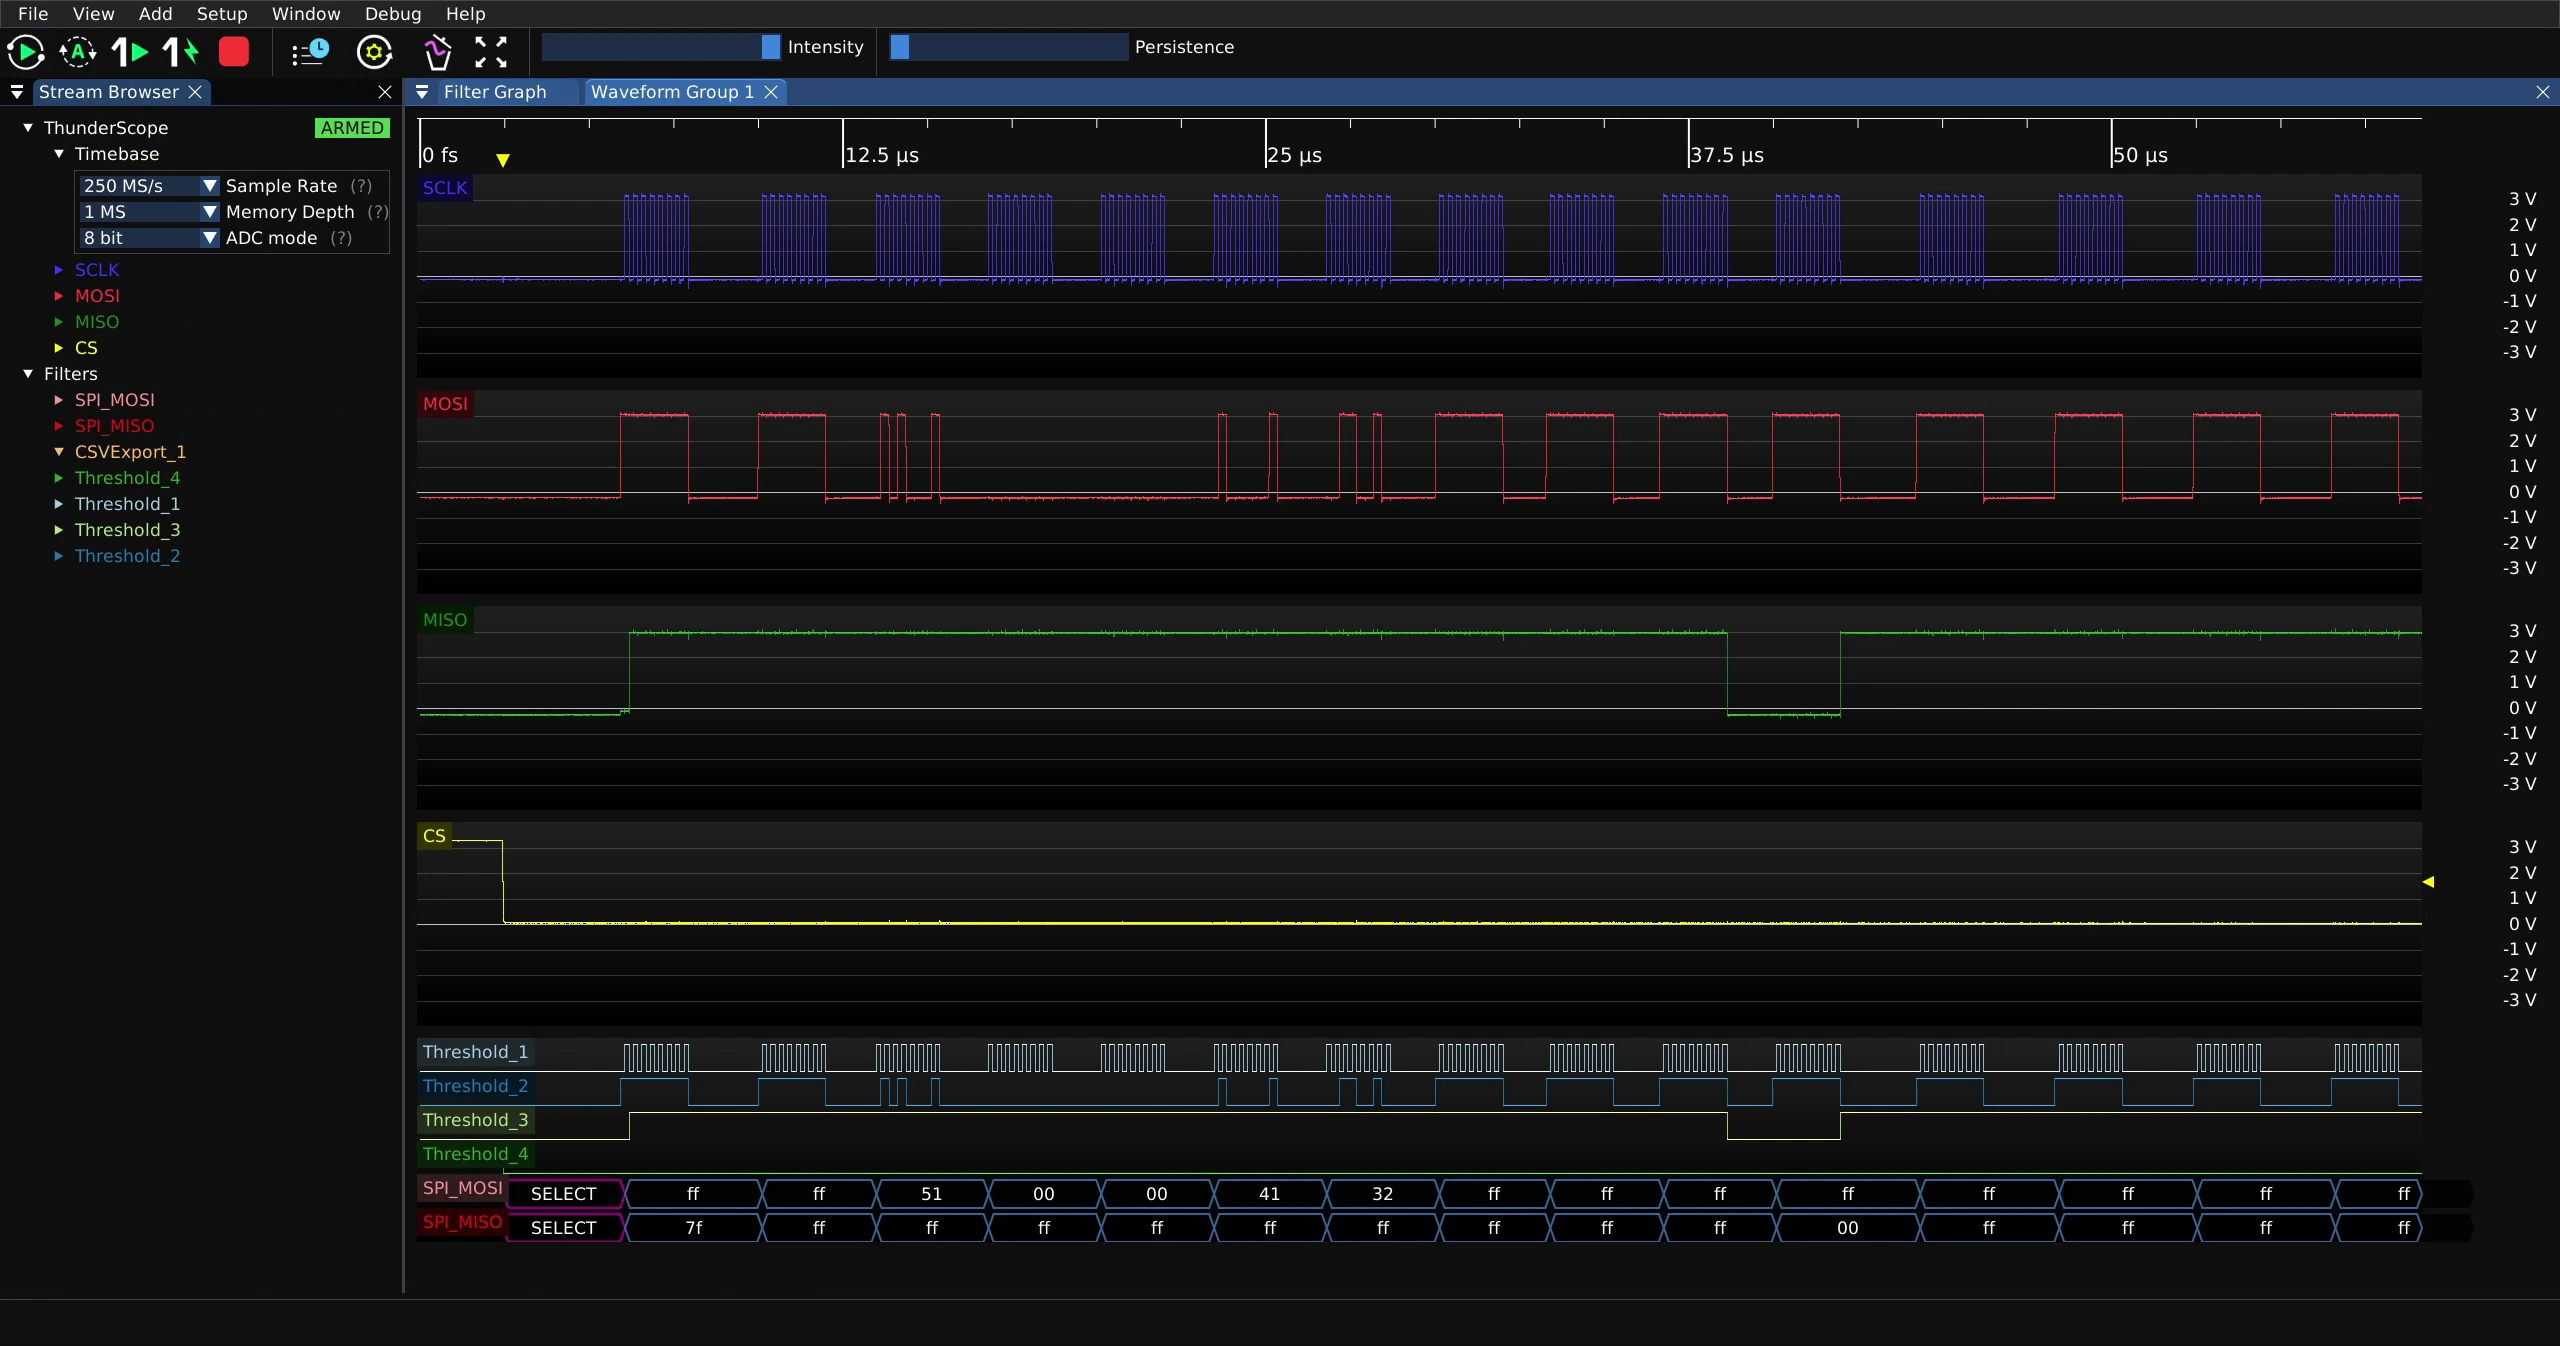Click the SCLK waveform channel label
This screenshot has width=2560, height=1346.
pos(445,188)
